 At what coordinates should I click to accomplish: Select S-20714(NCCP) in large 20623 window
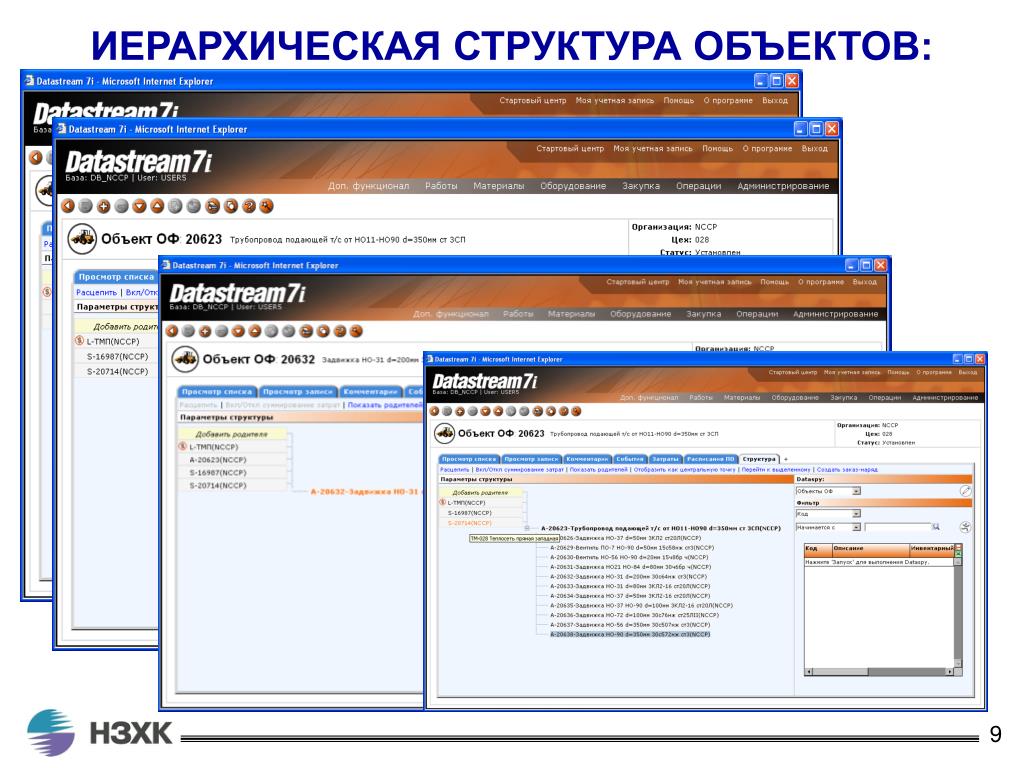118,372
